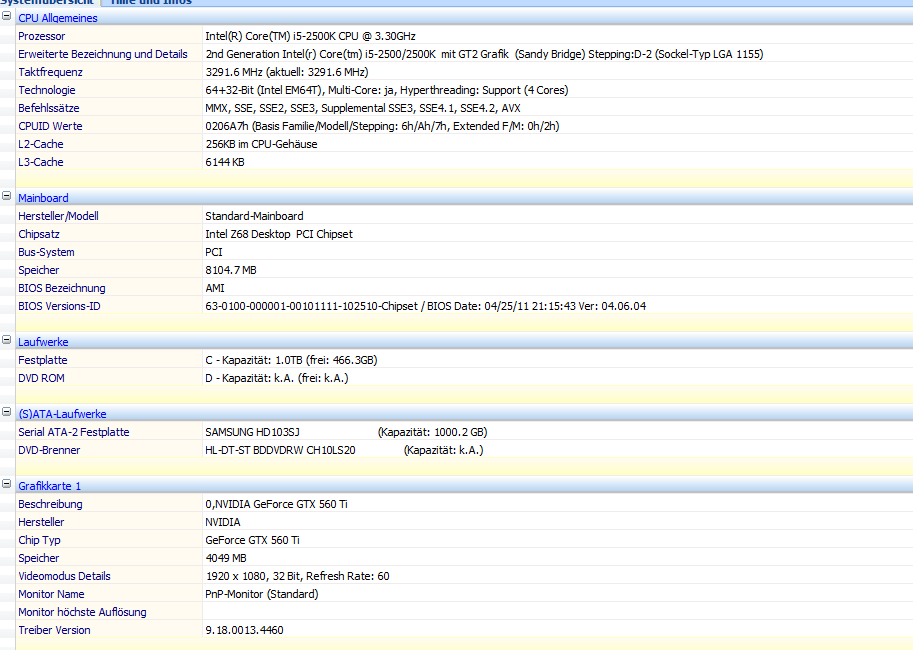Click the L2-Cache label
This screenshot has width=913, height=650.
41,144
